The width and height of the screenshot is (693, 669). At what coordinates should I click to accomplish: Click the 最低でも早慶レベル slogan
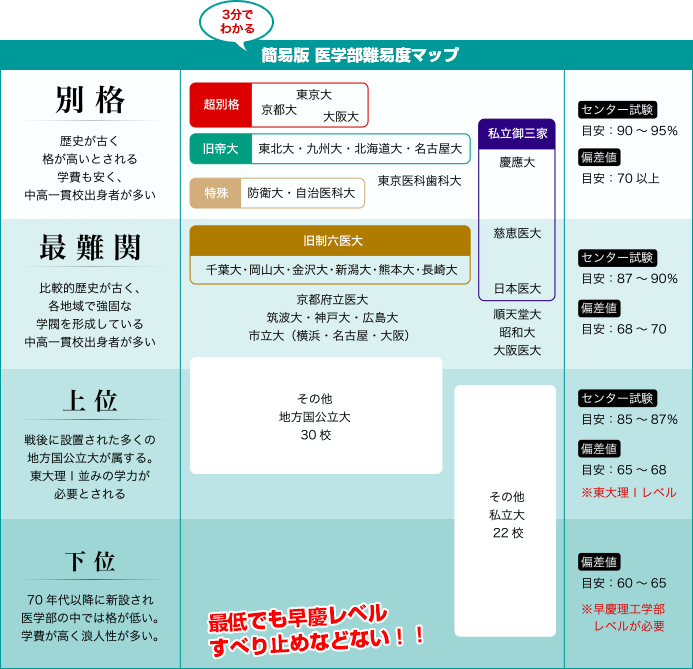pos(316,631)
